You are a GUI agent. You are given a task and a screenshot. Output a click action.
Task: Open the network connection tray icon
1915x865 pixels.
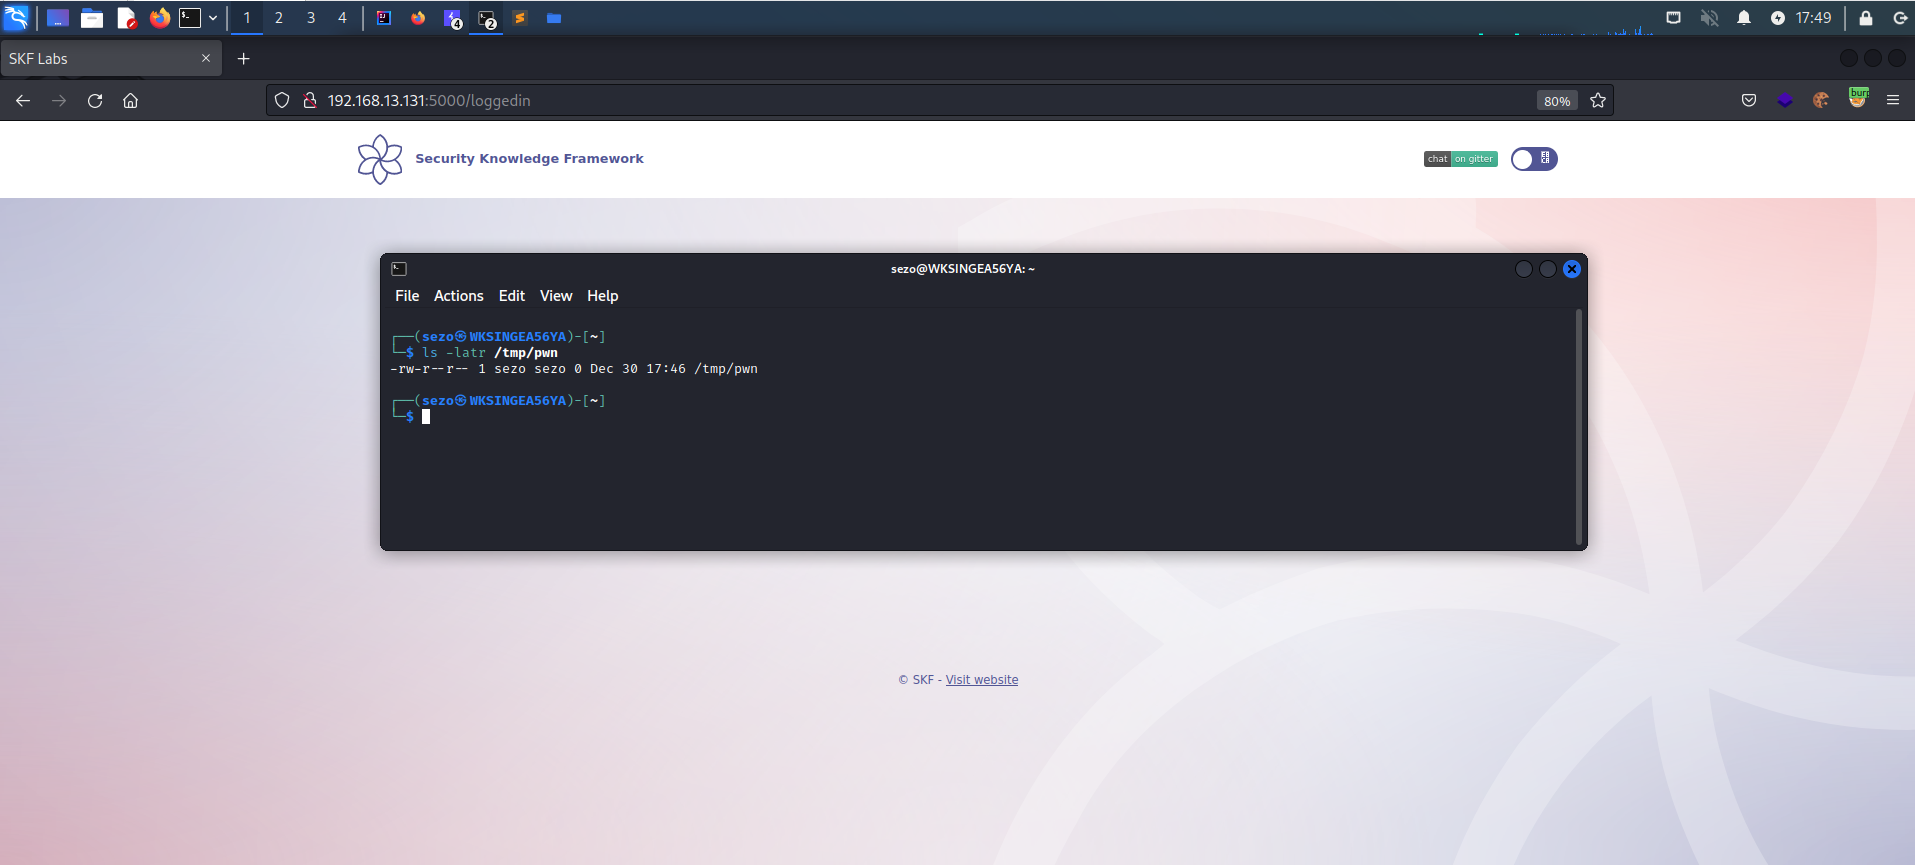(1673, 17)
